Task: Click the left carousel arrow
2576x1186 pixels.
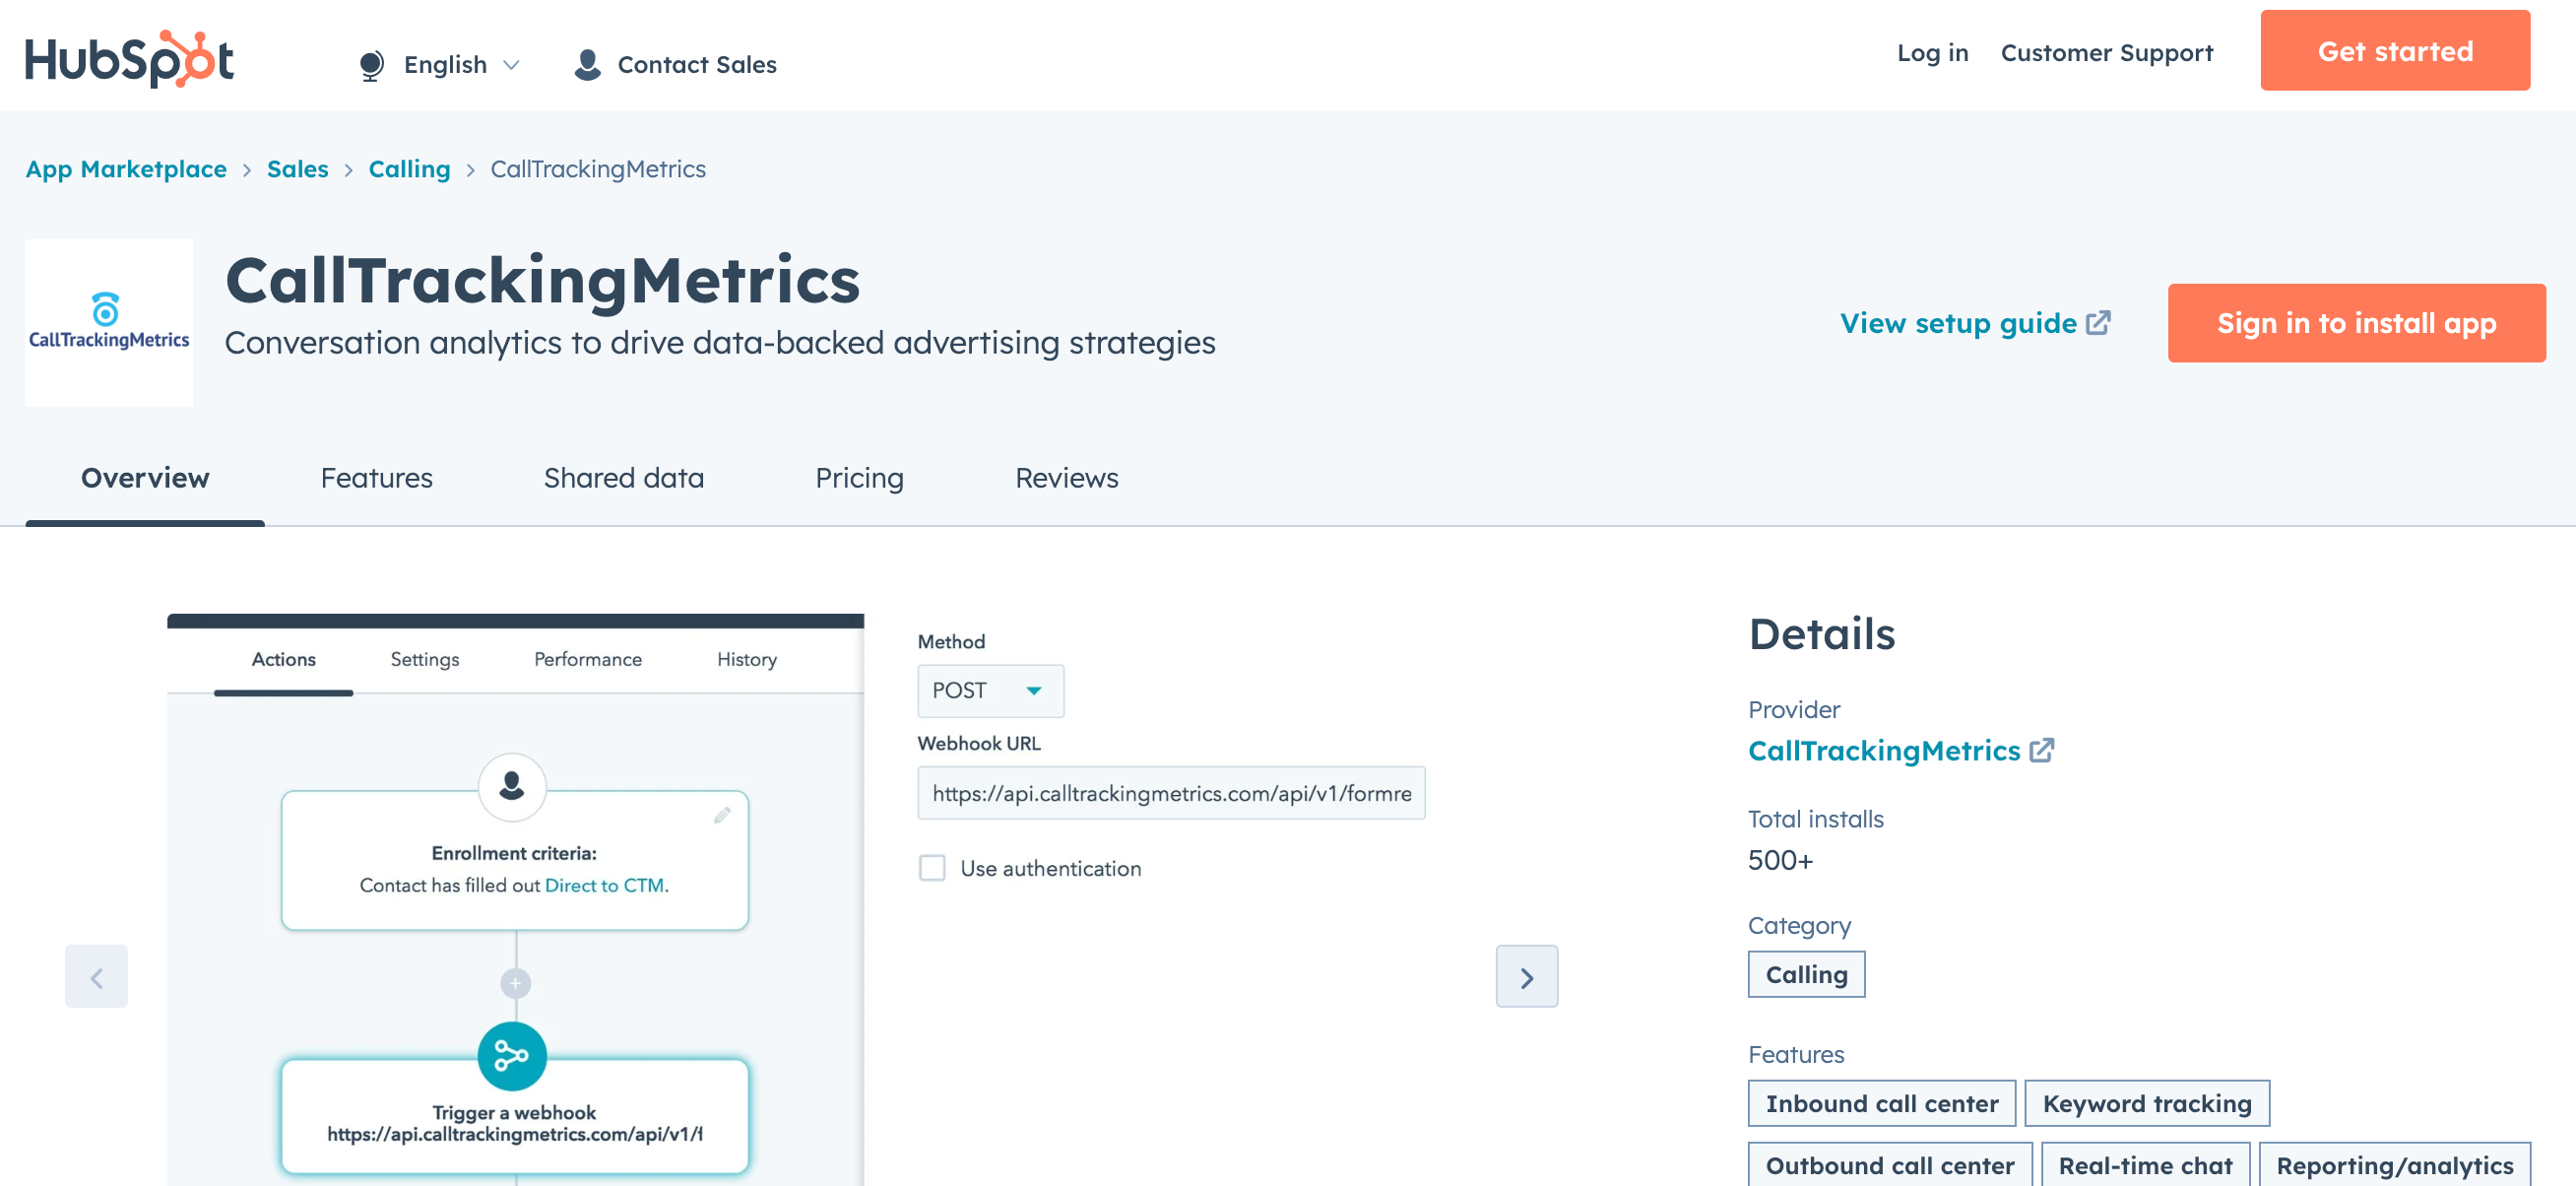Action: coord(96,976)
